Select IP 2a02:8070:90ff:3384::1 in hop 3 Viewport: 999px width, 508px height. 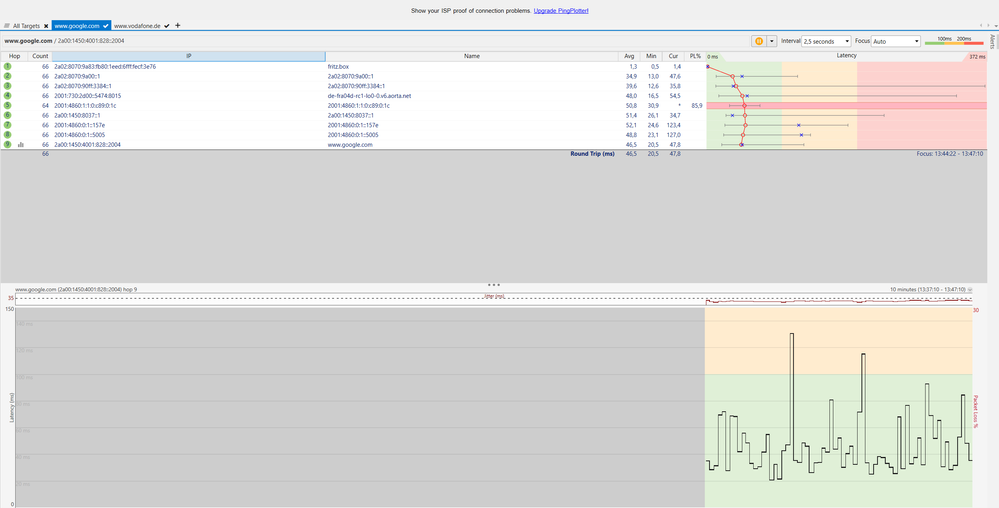pyautogui.click(x=83, y=85)
